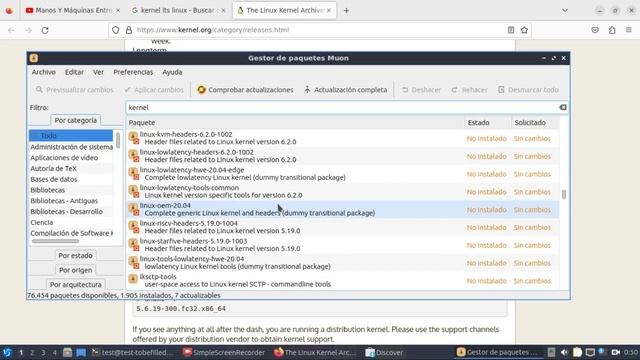Click the category list vertical scrollbar
640x360 pixels.
pyautogui.click(x=118, y=140)
